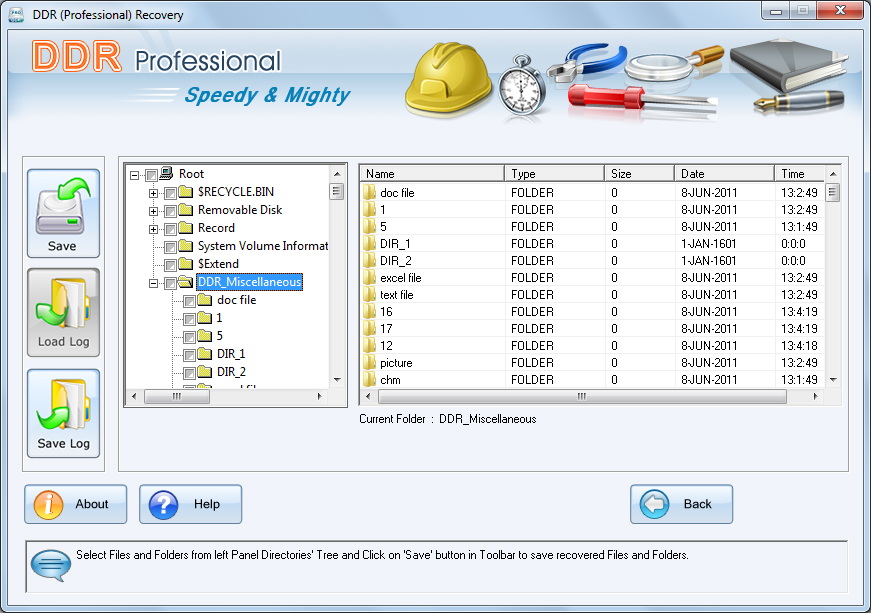Sort list by Date column header
Image resolution: width=871 pixels, height=613 pixels.
[723, 174]
